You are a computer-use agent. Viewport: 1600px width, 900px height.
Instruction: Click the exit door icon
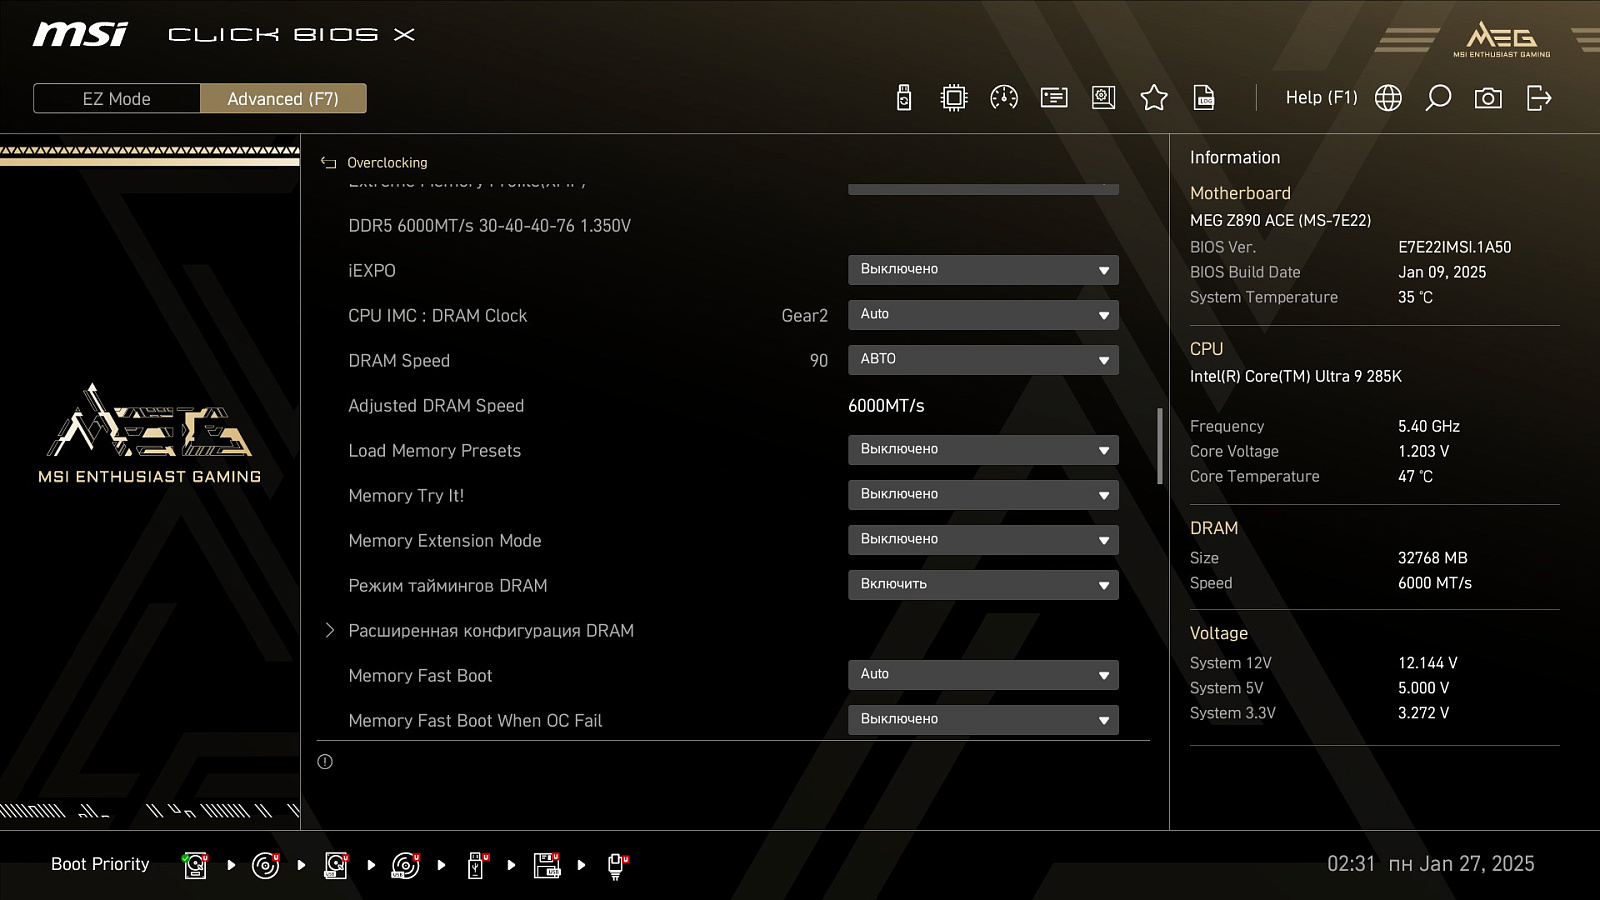pos(1539,98)
